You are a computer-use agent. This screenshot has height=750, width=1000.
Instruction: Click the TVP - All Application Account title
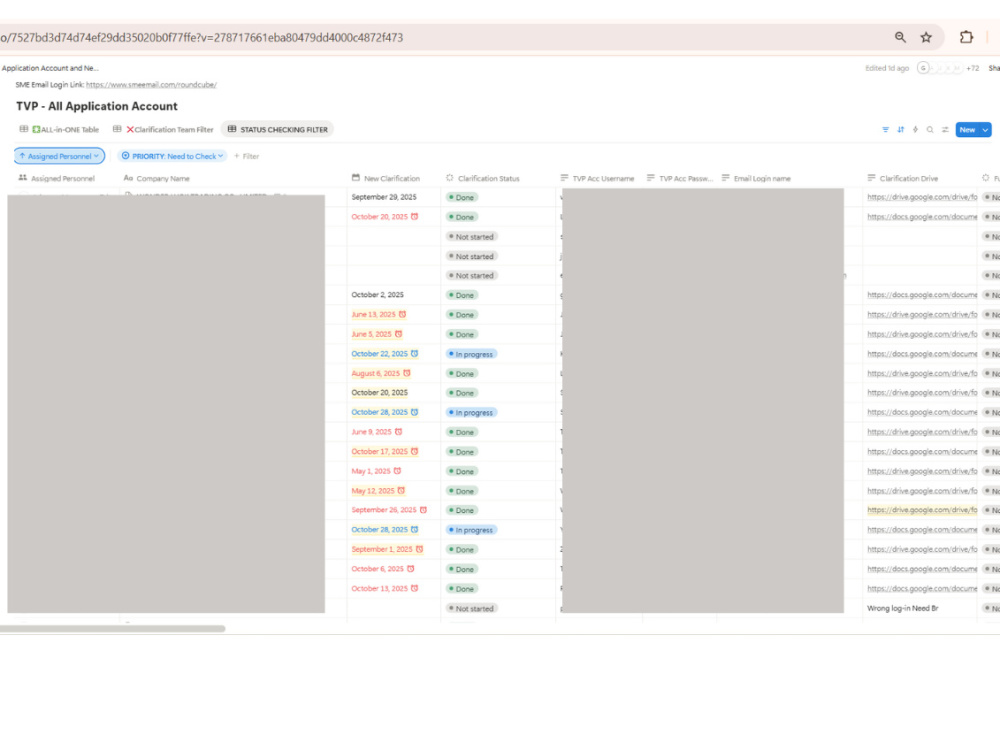[97, 107]
